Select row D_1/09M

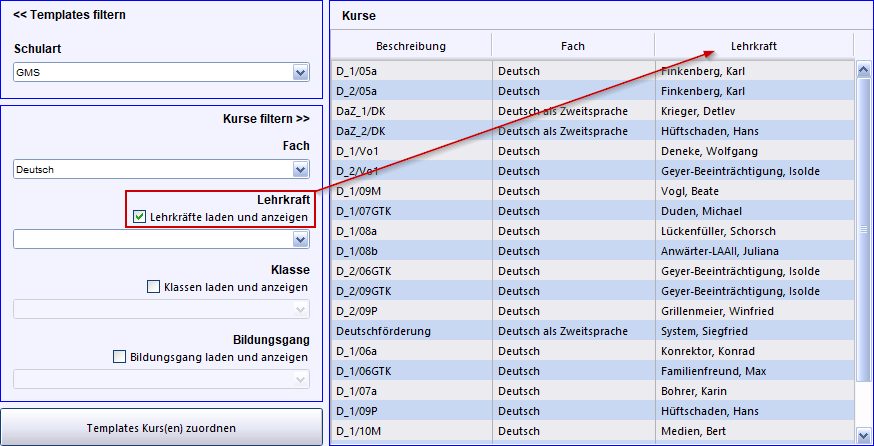tap(593, 191)
